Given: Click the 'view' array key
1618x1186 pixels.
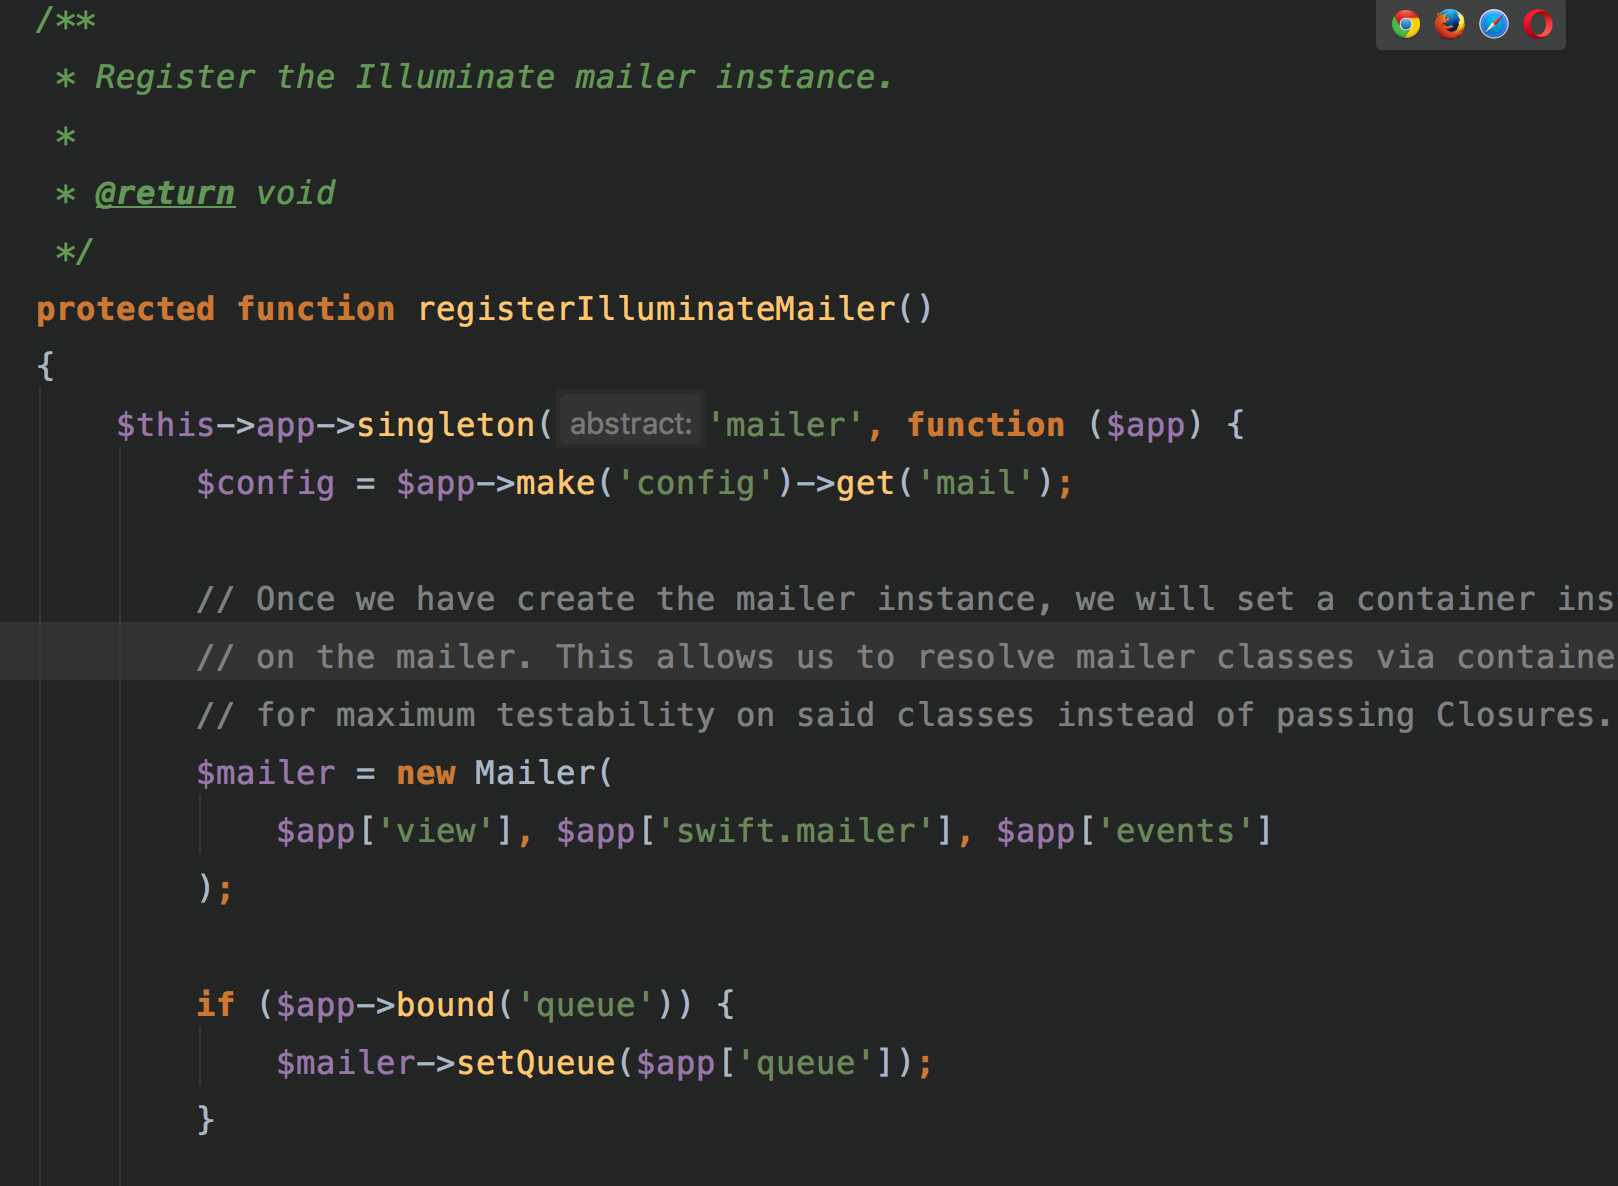Looking at the screenshot, I should 435,831.
